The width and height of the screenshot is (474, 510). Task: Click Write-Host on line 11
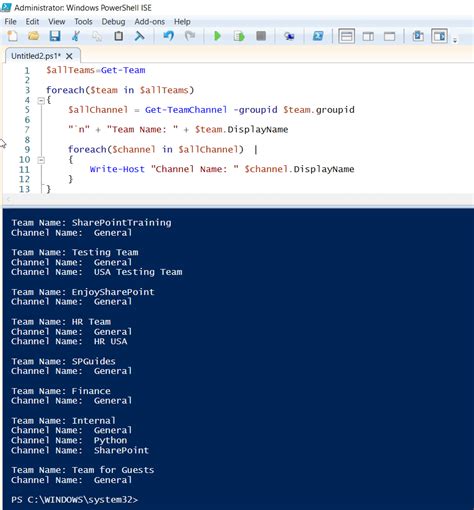click(117, 169)
